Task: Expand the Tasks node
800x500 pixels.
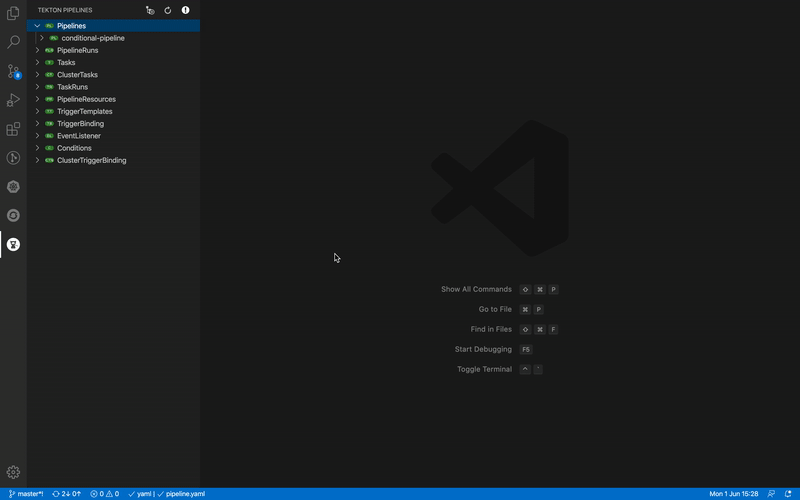Action: tap(37, 62)
